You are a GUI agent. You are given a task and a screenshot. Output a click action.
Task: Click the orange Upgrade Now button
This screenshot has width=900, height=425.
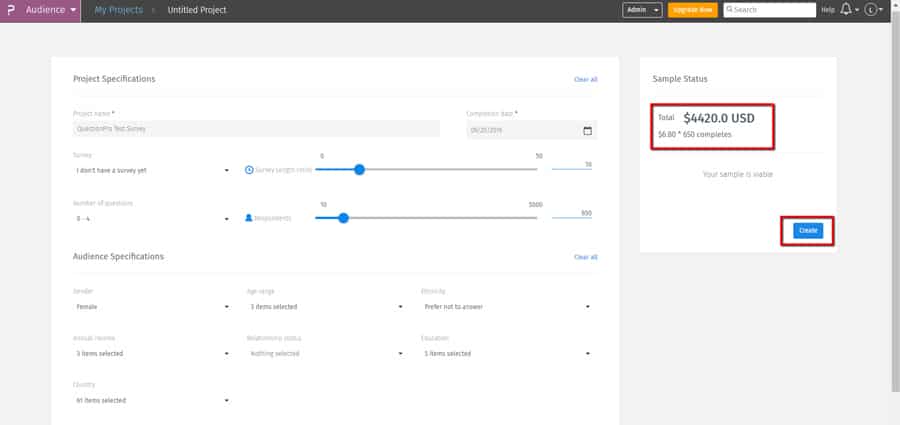tap(692, 10)
